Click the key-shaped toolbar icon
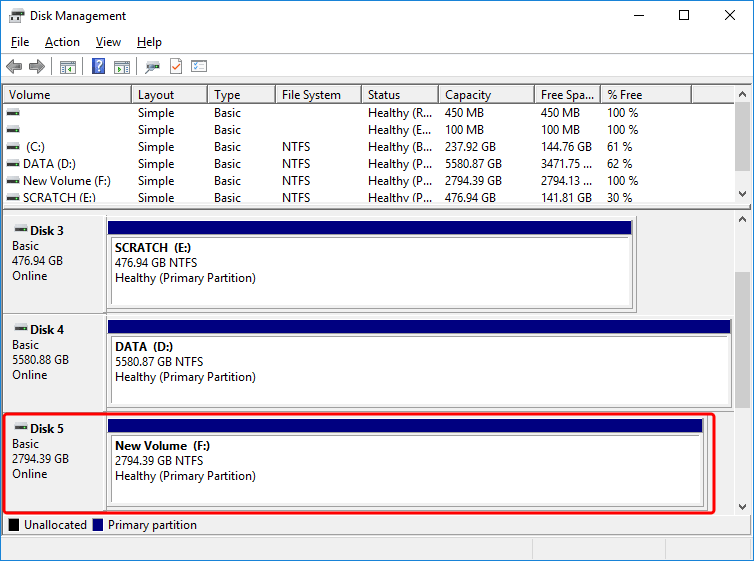The height and width of the screenshot is (561, 754). pyautogui.click(x=152, y=67)
